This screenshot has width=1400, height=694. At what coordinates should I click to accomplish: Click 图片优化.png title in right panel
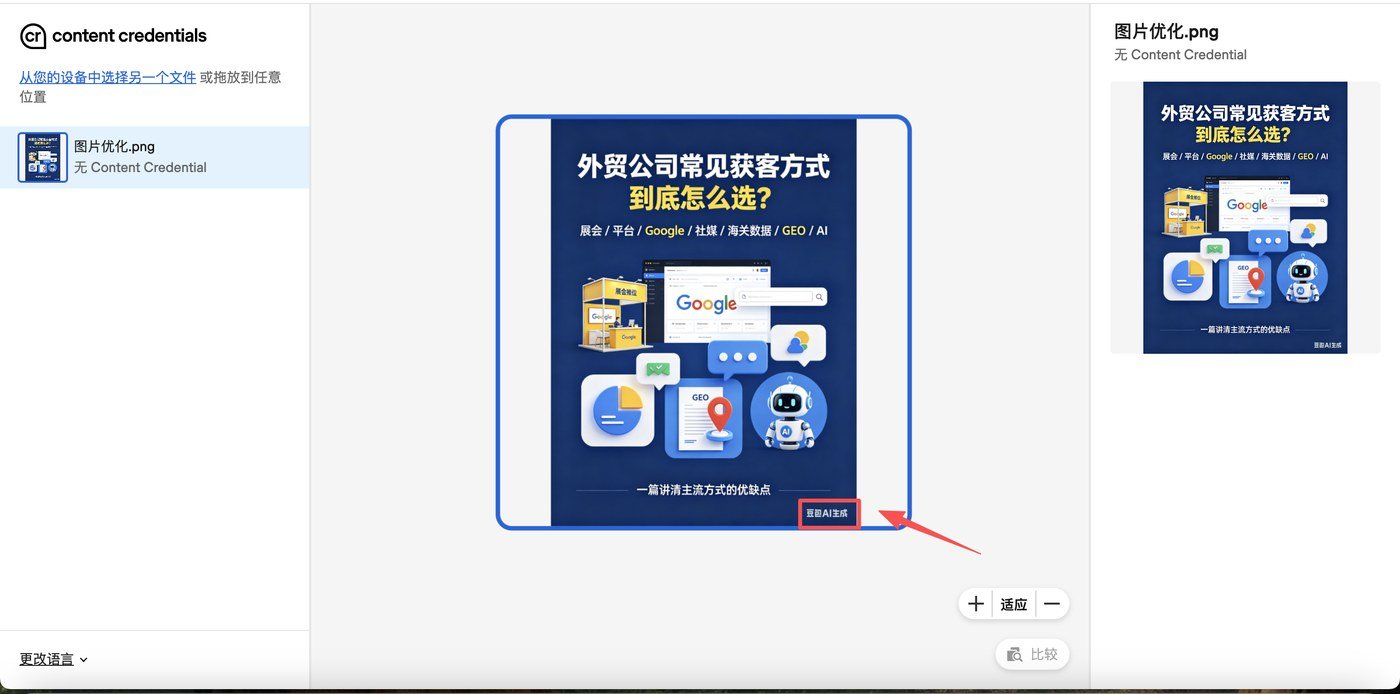click(1166, 32)
